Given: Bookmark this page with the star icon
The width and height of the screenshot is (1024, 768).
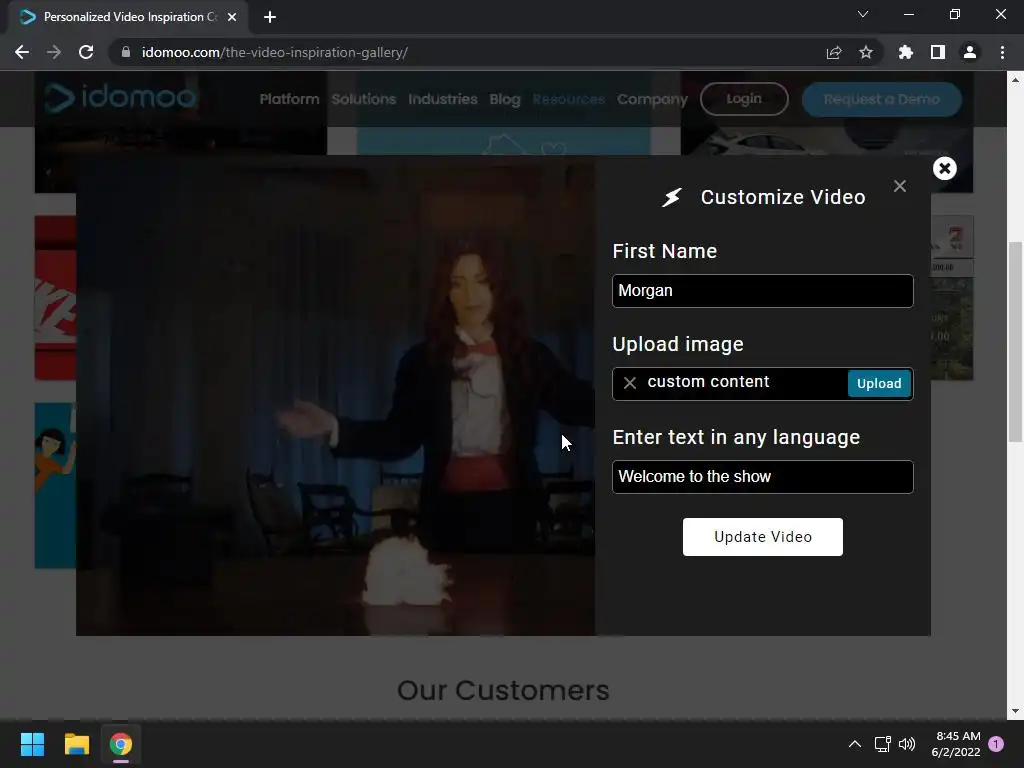Looking at the screenshot, I should (x=866, y=52).
